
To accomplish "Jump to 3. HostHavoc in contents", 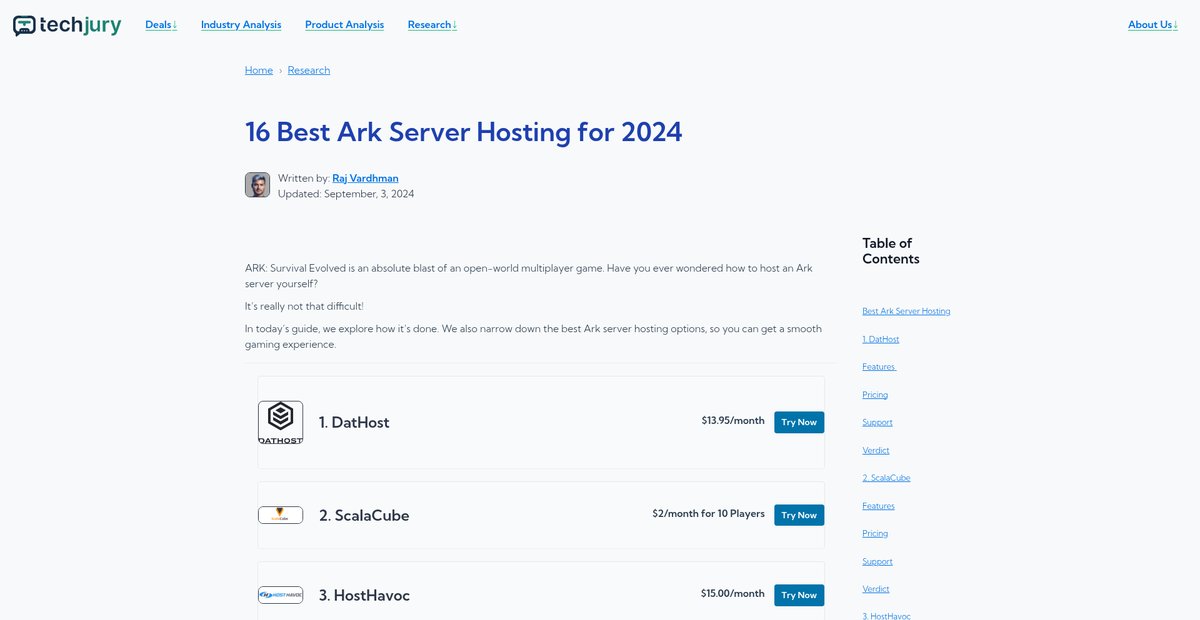I will (x=886, y=616).
